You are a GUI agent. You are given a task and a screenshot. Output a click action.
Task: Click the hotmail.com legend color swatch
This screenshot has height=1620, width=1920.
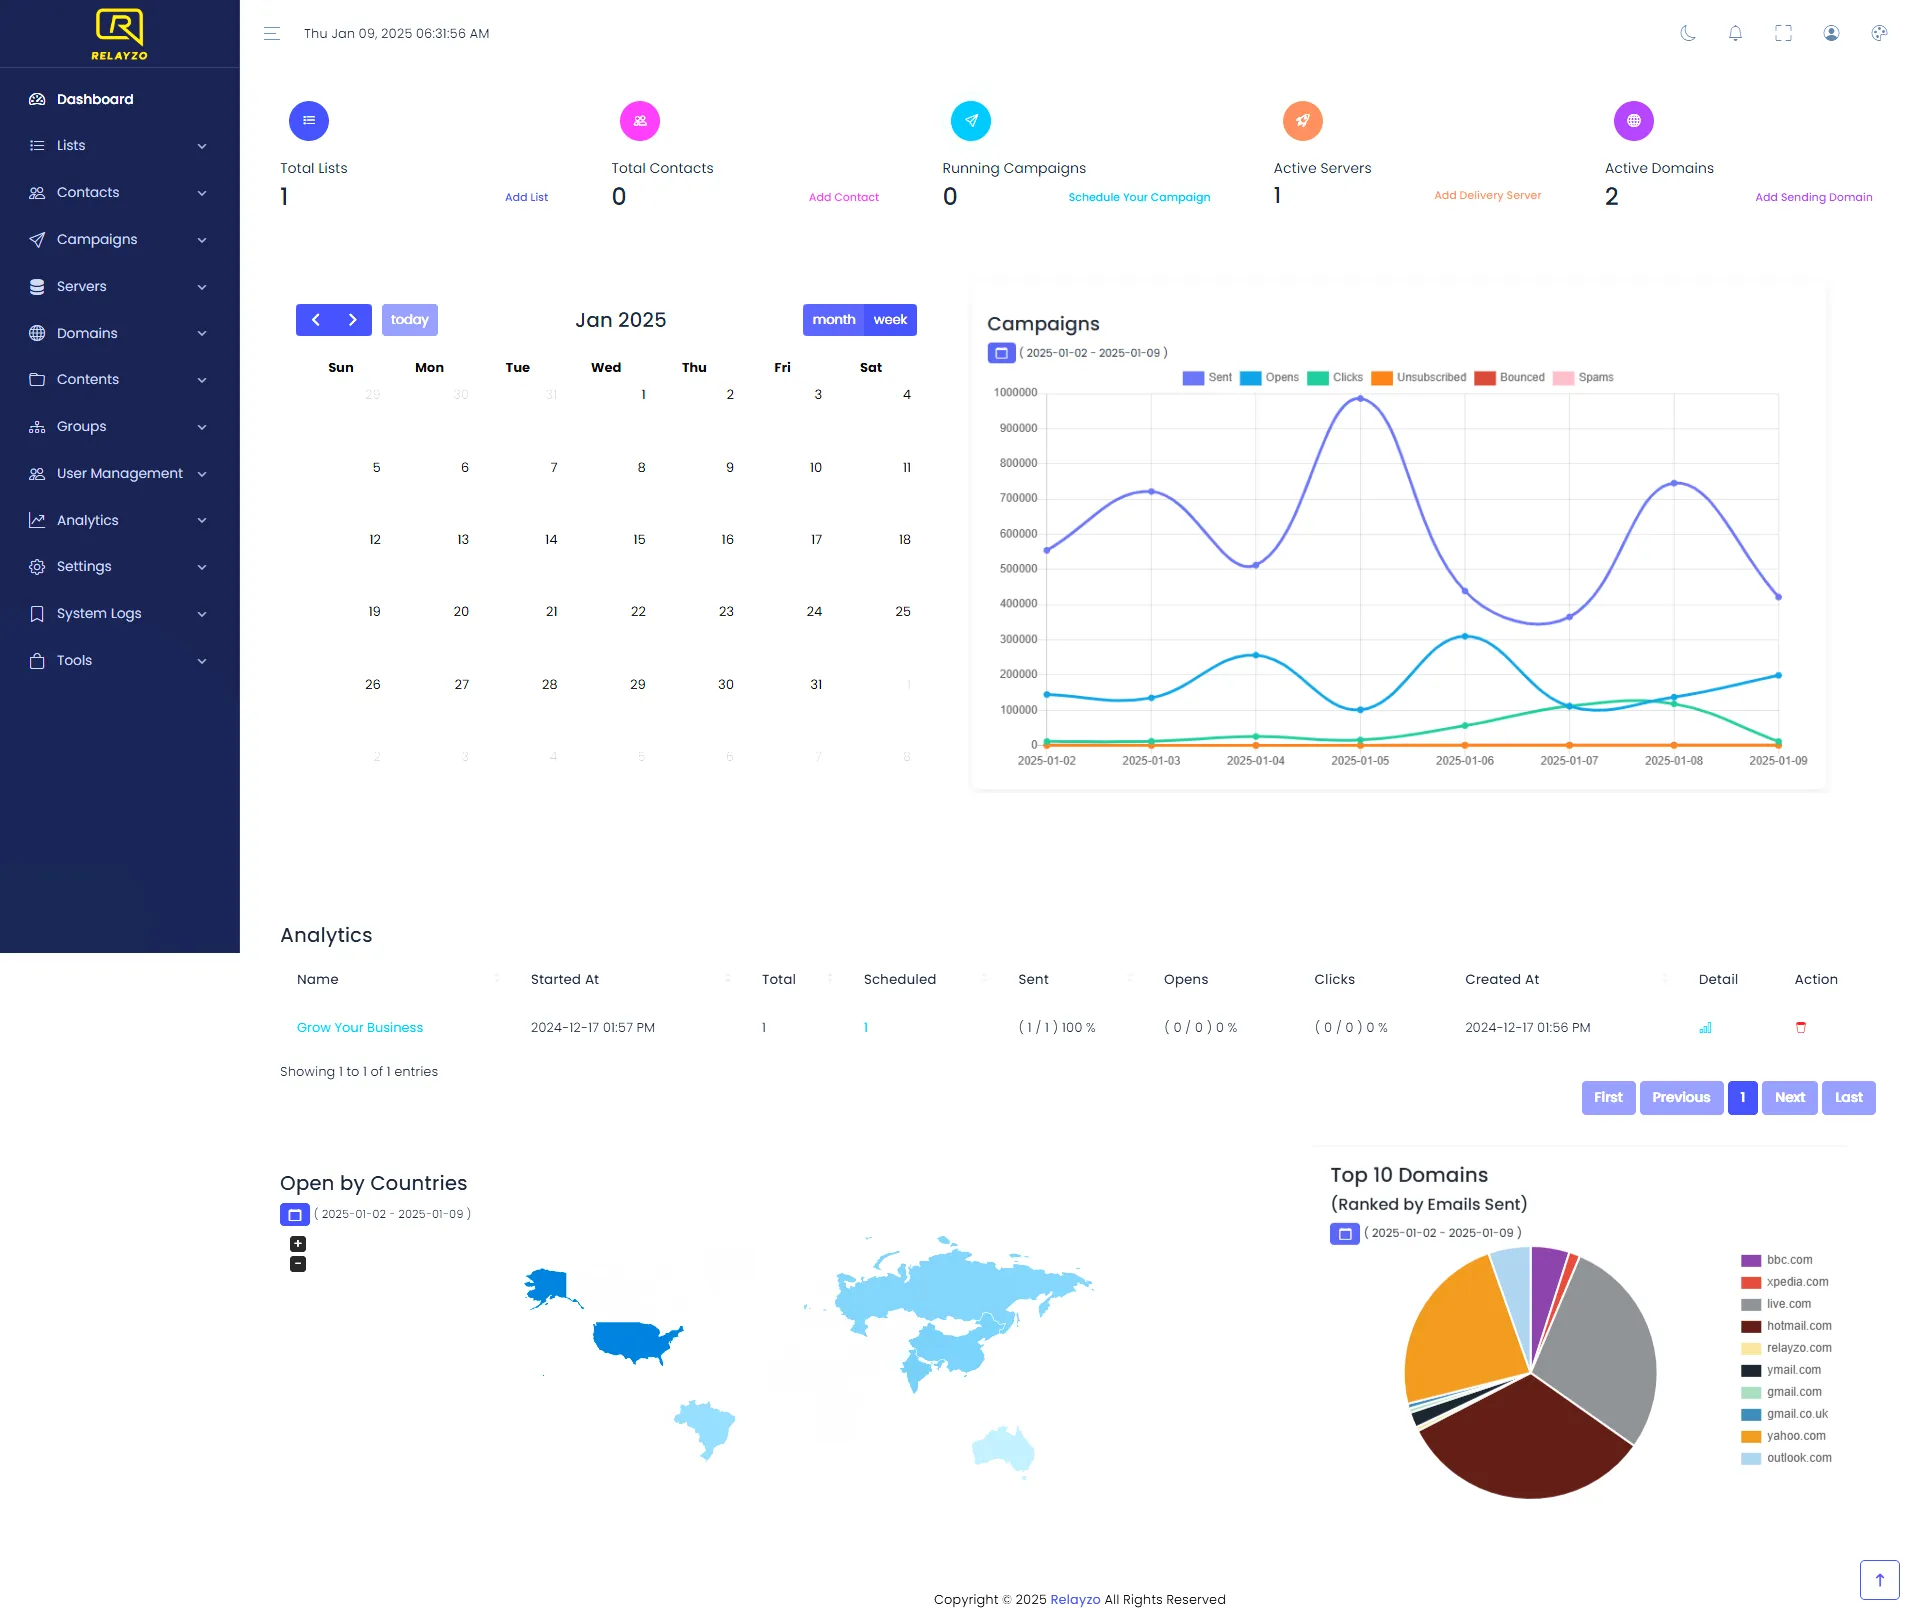pyautogui.click(x=1750, y=1327)
